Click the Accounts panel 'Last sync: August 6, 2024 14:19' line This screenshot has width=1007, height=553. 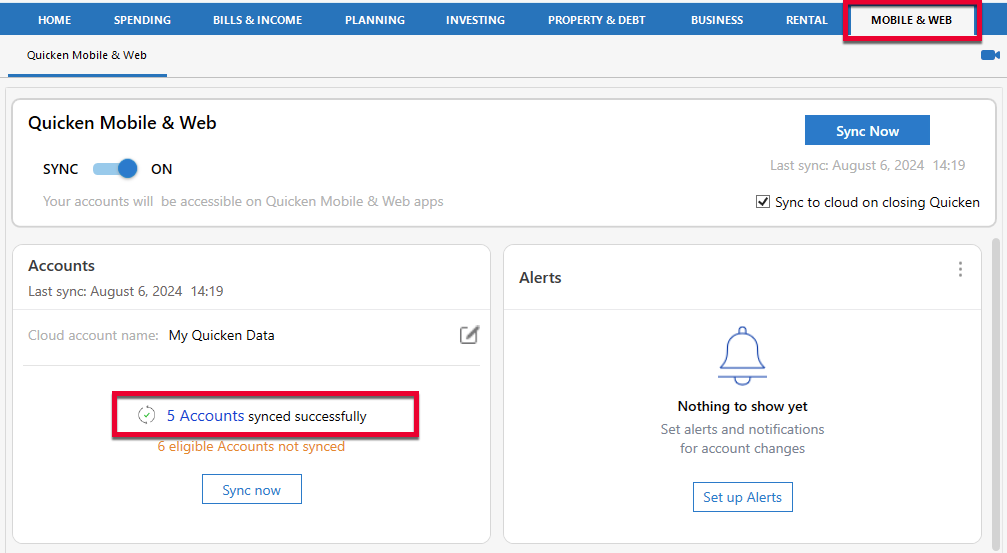click(x=126, y=292)
